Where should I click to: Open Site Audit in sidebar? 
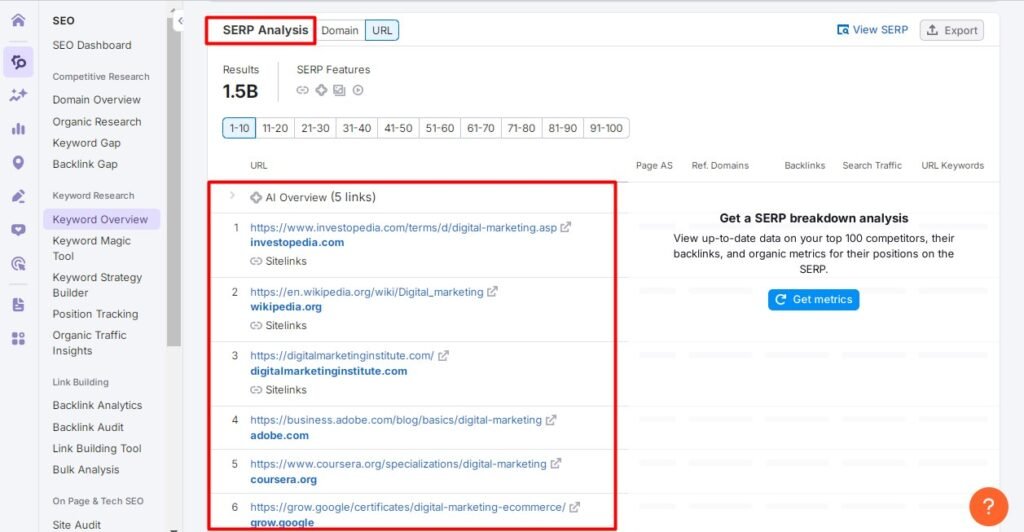[x=76, y=525]
